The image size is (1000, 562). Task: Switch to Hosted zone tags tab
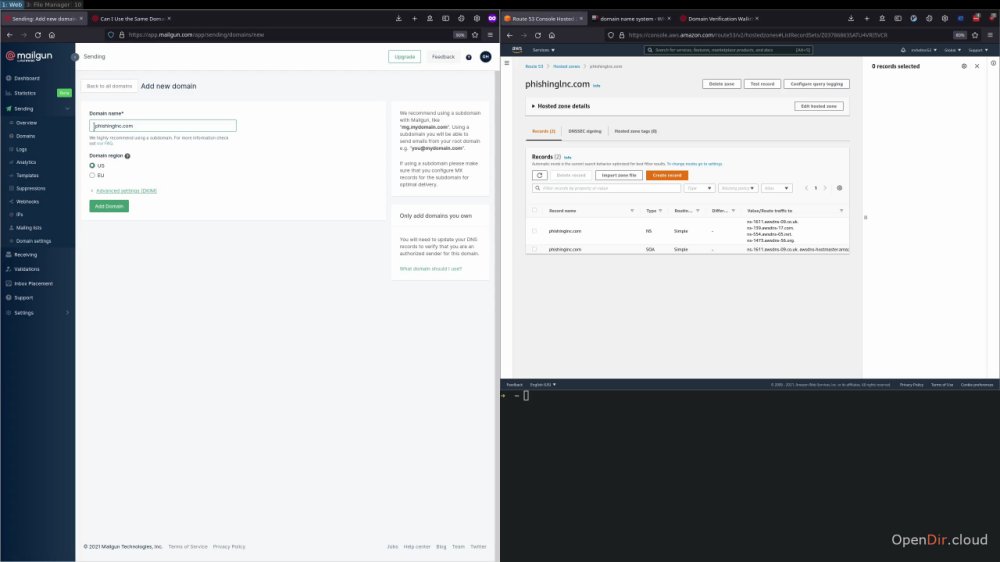[x=635, y=131]
